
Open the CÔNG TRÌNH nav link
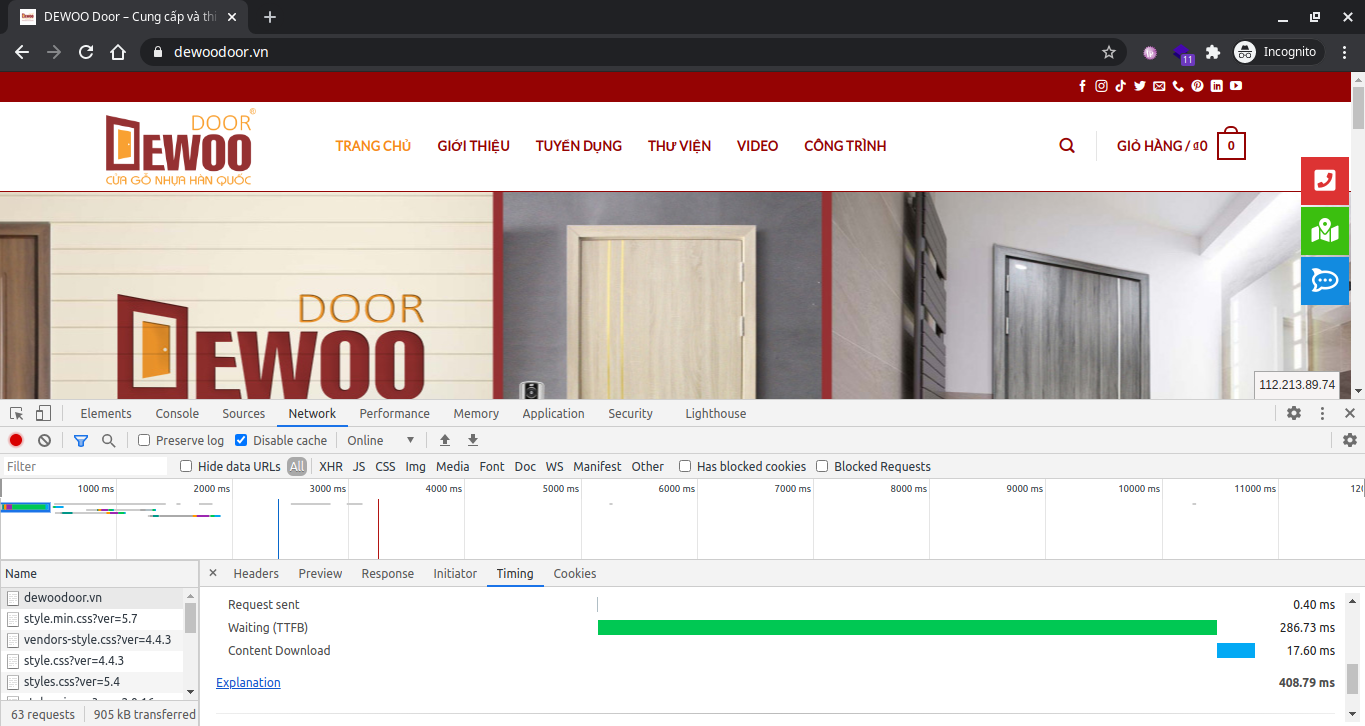pyautogui.click(x=845, y=146)
